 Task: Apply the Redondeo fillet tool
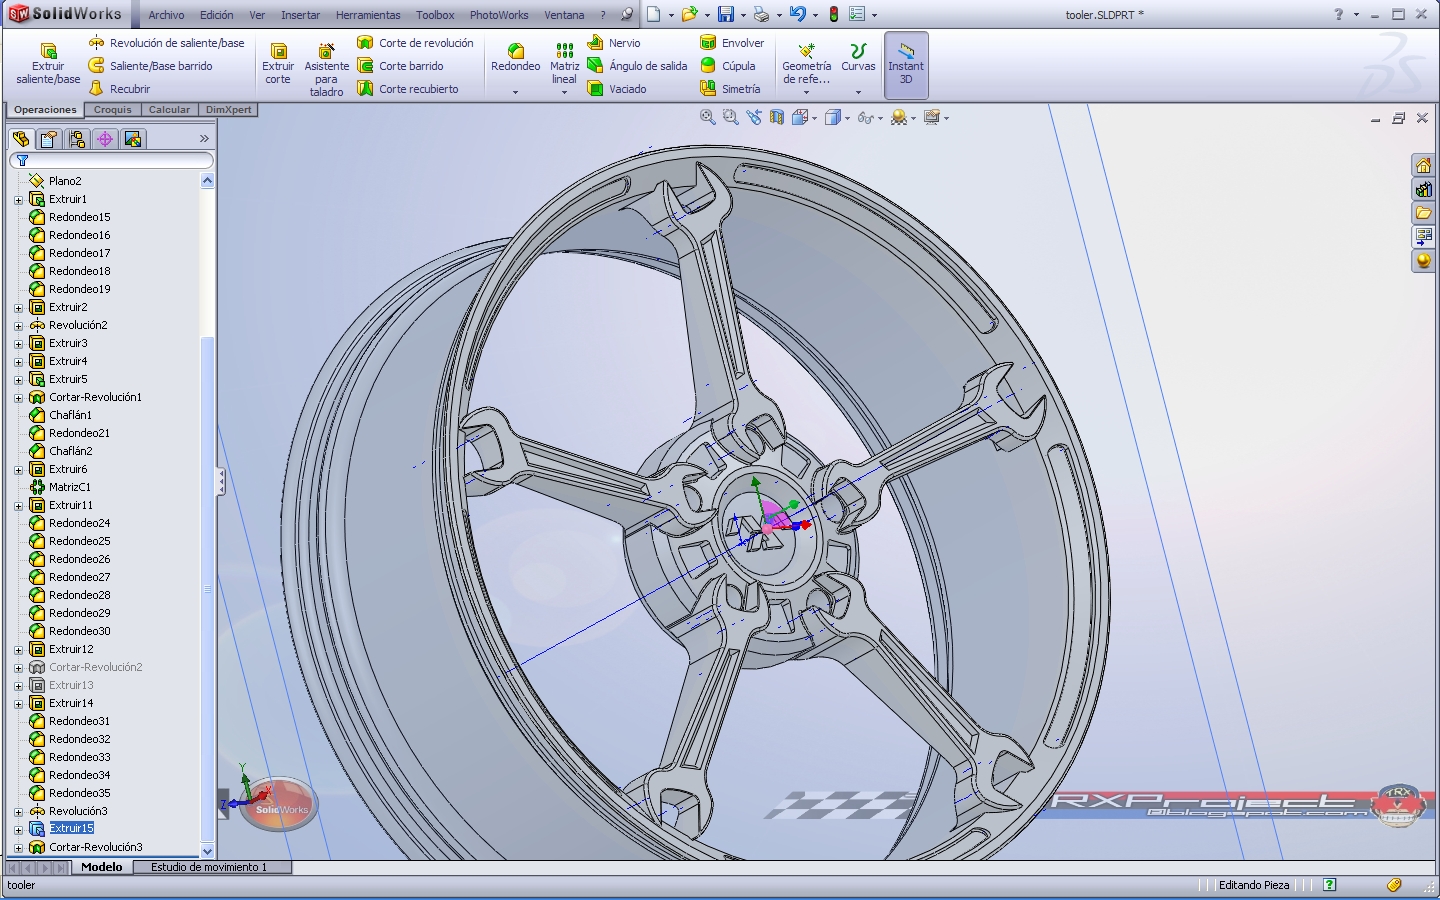pos(515,57)
